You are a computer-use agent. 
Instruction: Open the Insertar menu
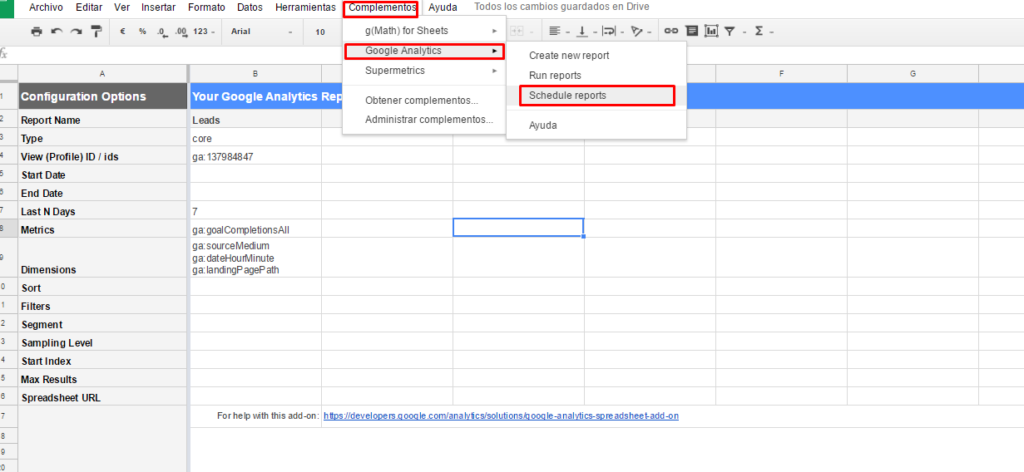[159, 7]
